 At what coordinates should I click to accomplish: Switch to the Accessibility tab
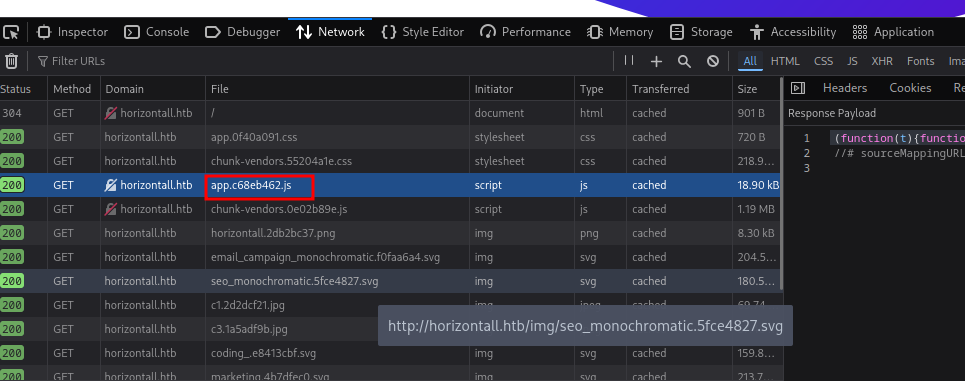tap(793, 32)
